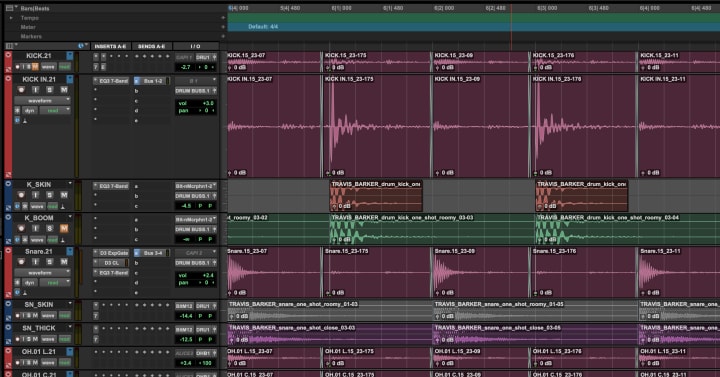Click the playlist icon on KICK.21 track
The width and height of the screenshot is (720, 377).
[x=69, y=56]
